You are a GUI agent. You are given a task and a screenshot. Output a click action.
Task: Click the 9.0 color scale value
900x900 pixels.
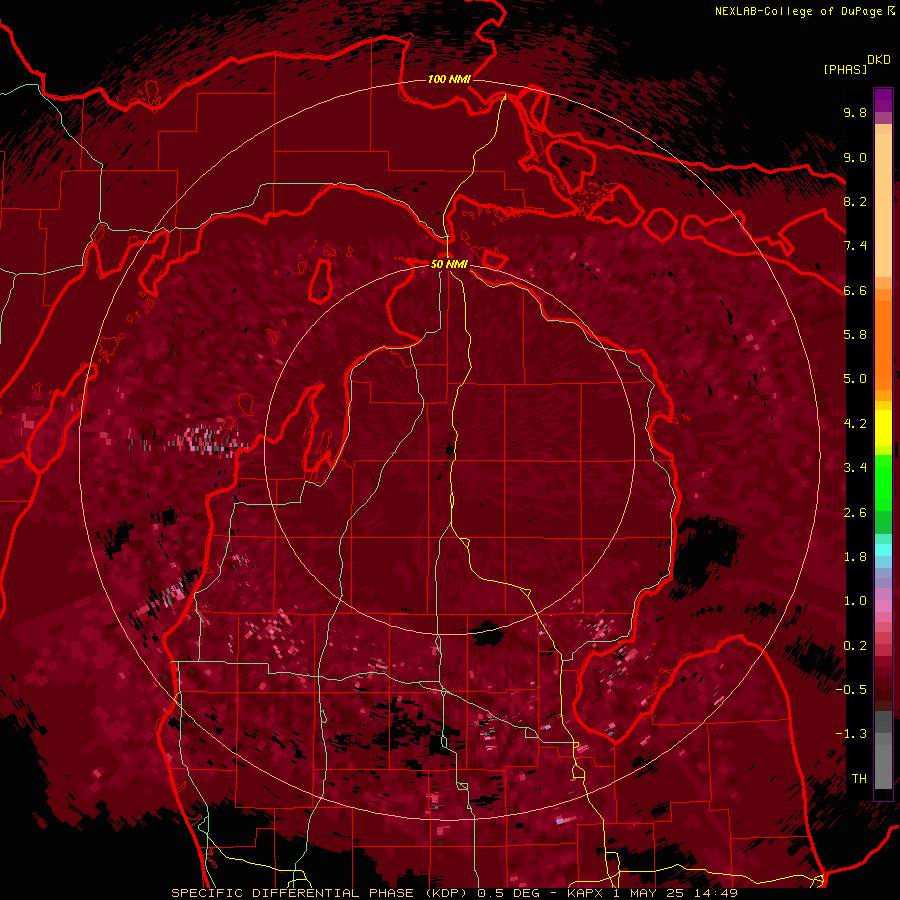pos(855,157)
